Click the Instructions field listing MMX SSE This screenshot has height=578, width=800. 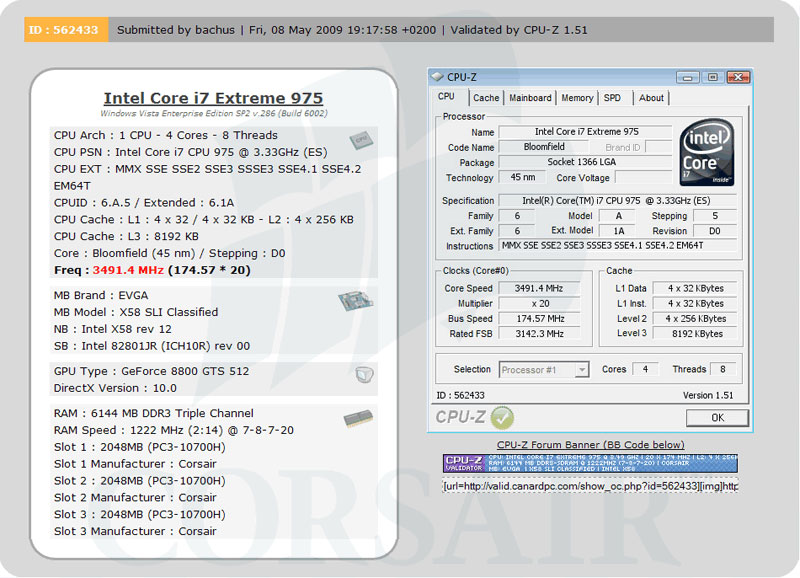(617, 245)
